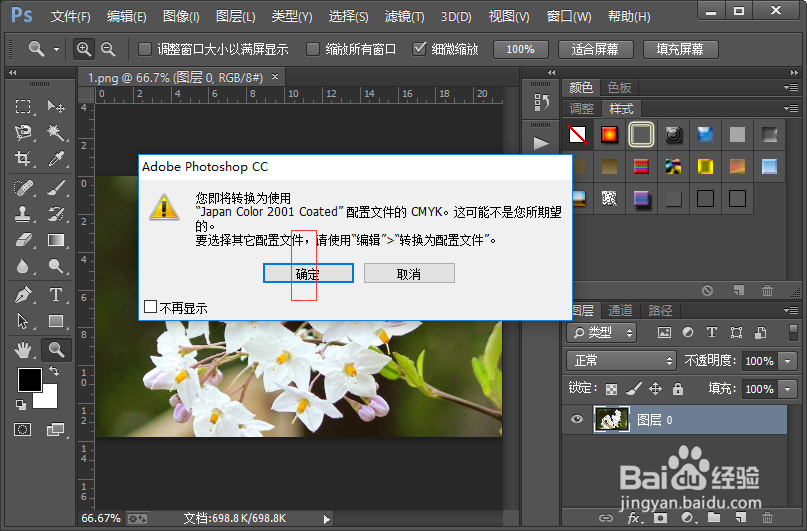Open the History panel icon
Image resolution: width=807 pixels, height=531 pixels.
click(541, 102)
